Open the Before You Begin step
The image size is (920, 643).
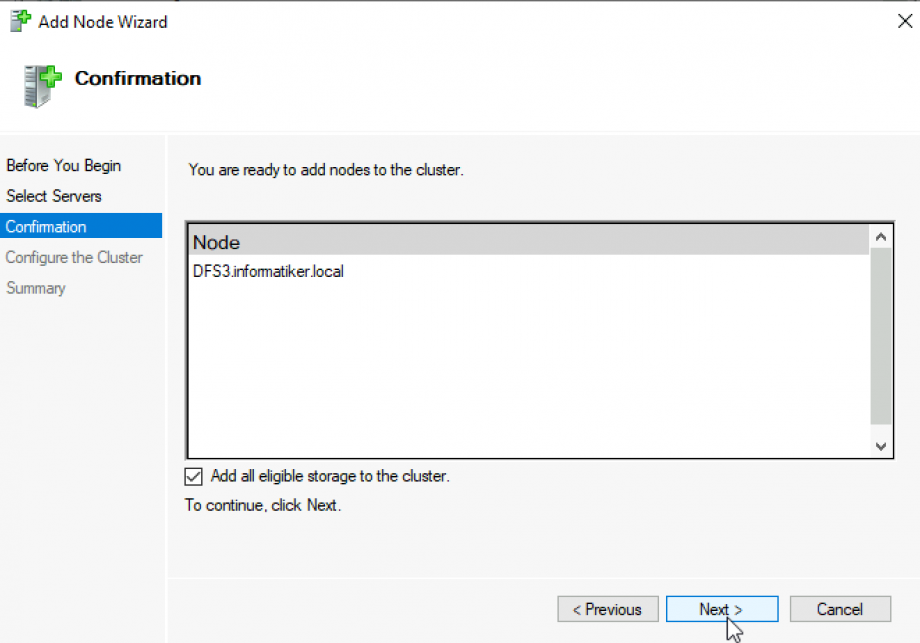(x=64, y=165)
